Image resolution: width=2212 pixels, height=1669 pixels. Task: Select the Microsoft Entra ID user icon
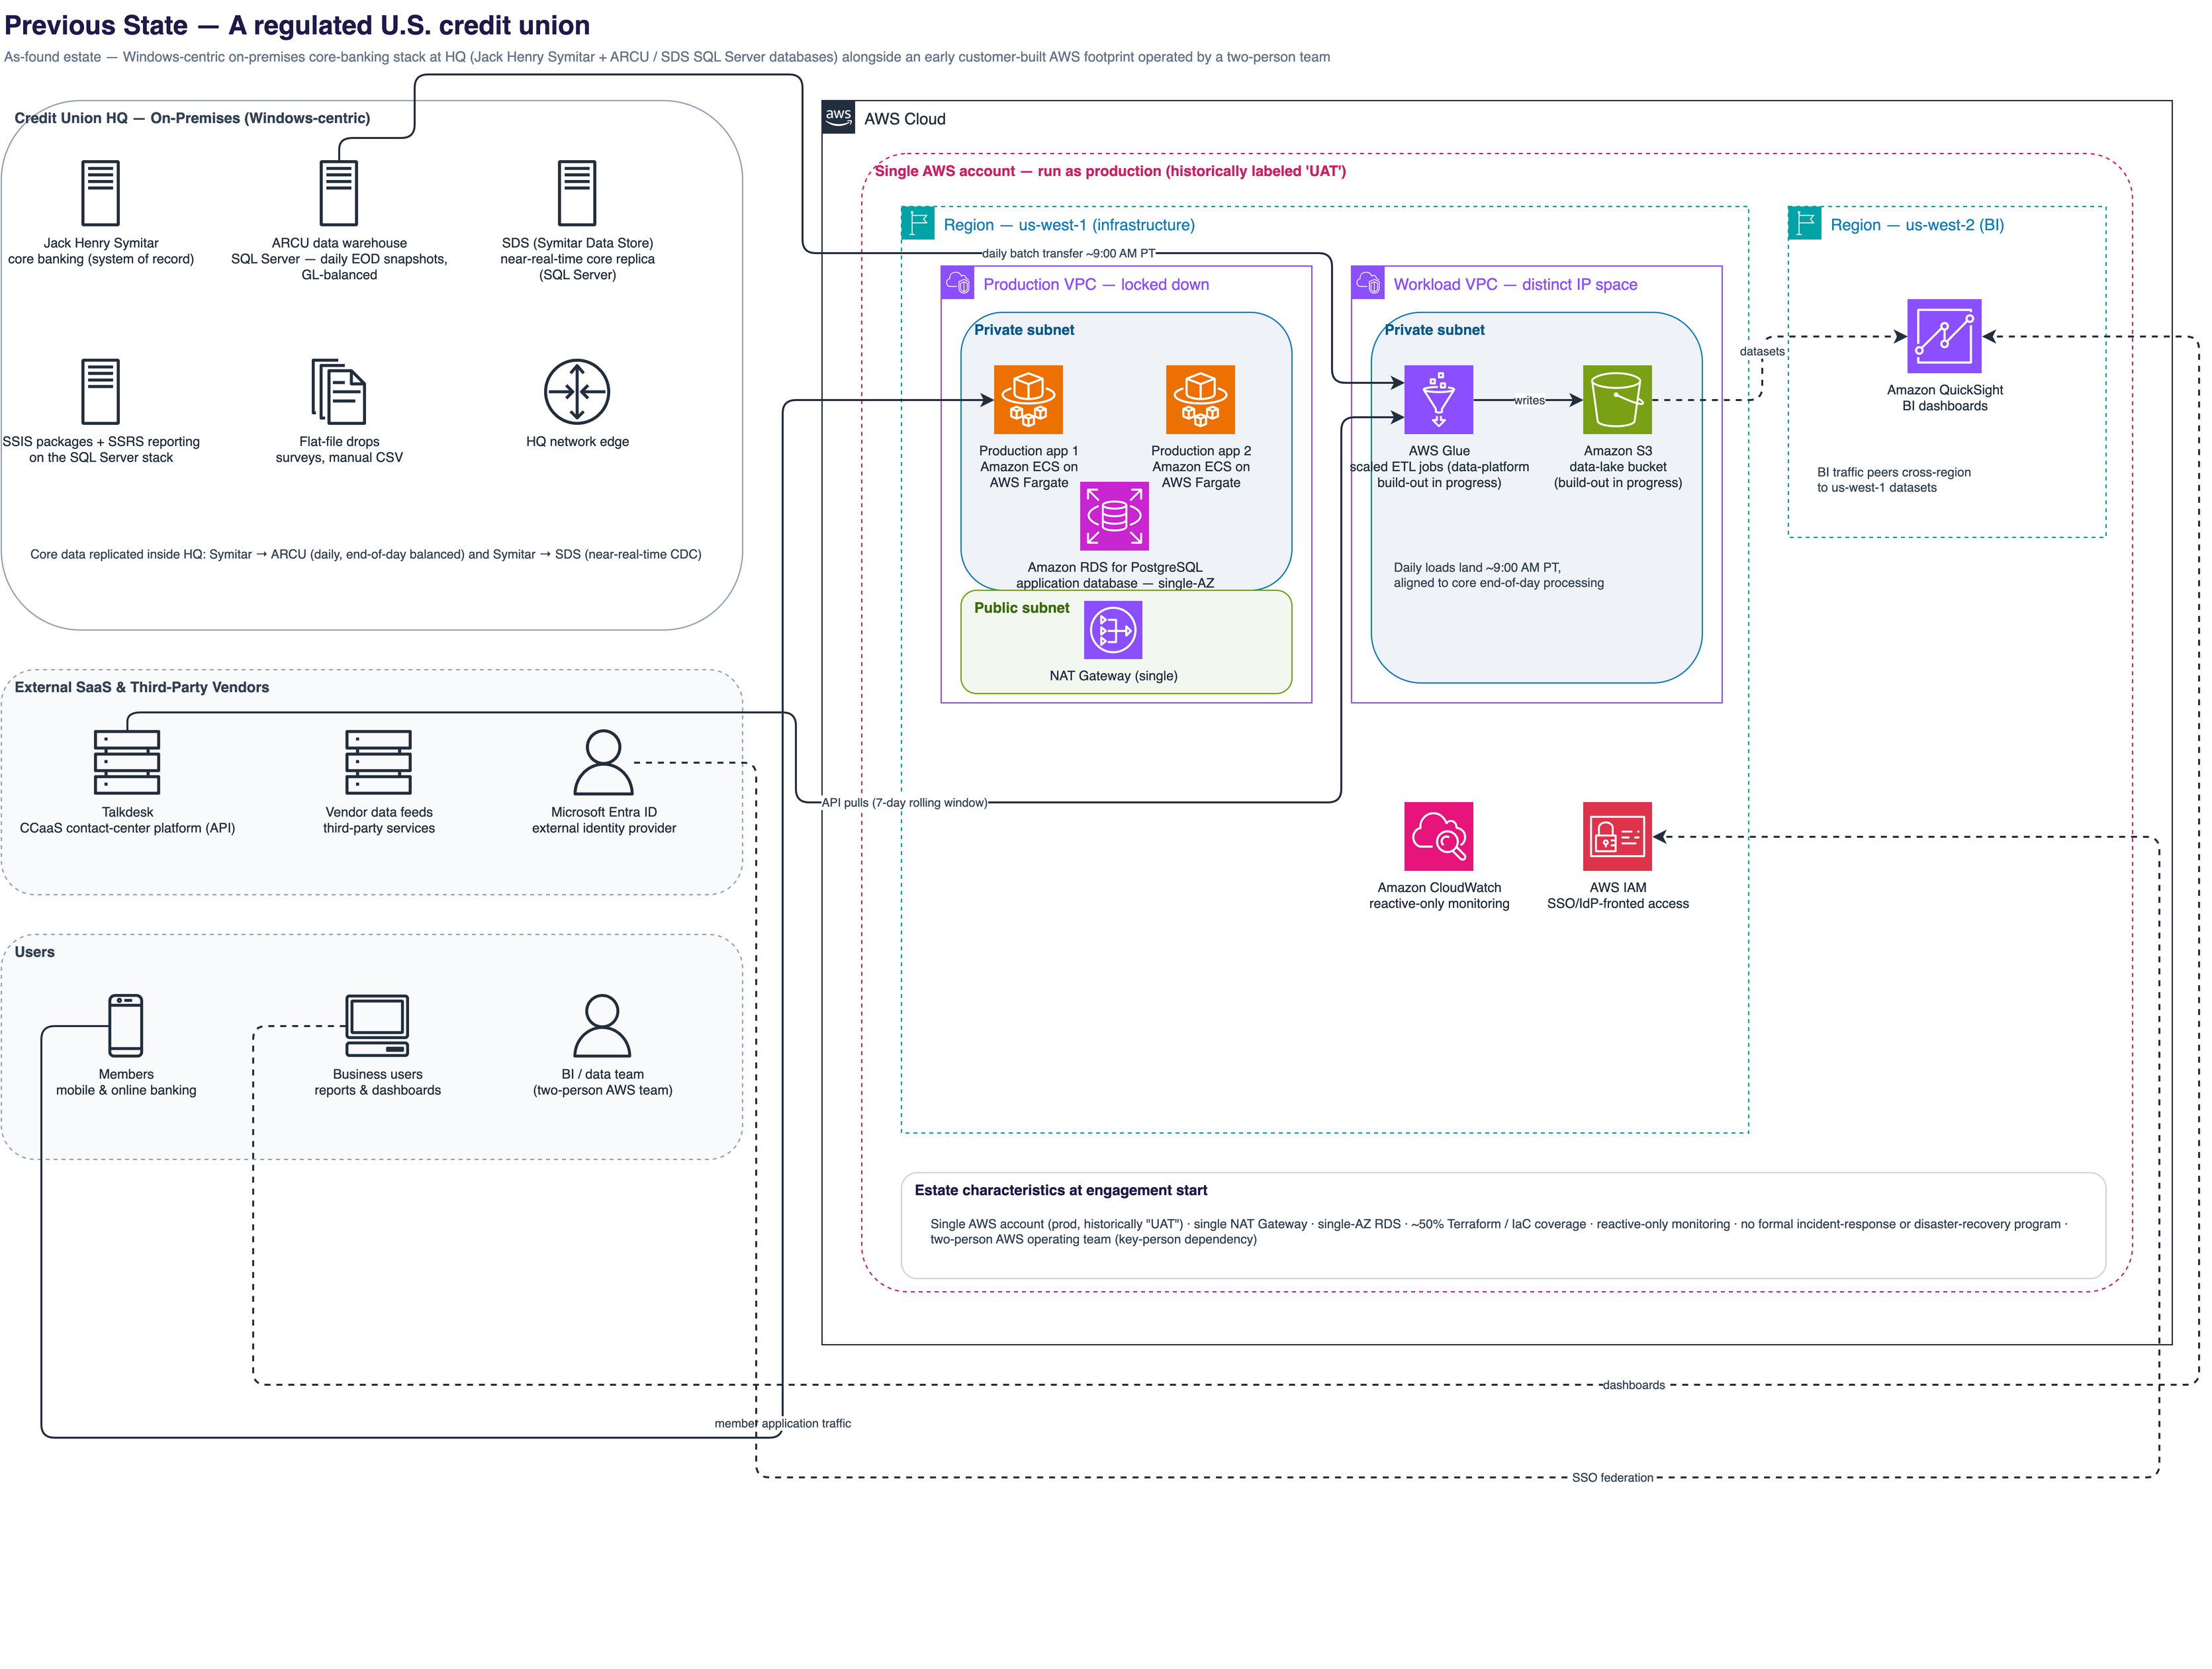[x=603, y=763]
